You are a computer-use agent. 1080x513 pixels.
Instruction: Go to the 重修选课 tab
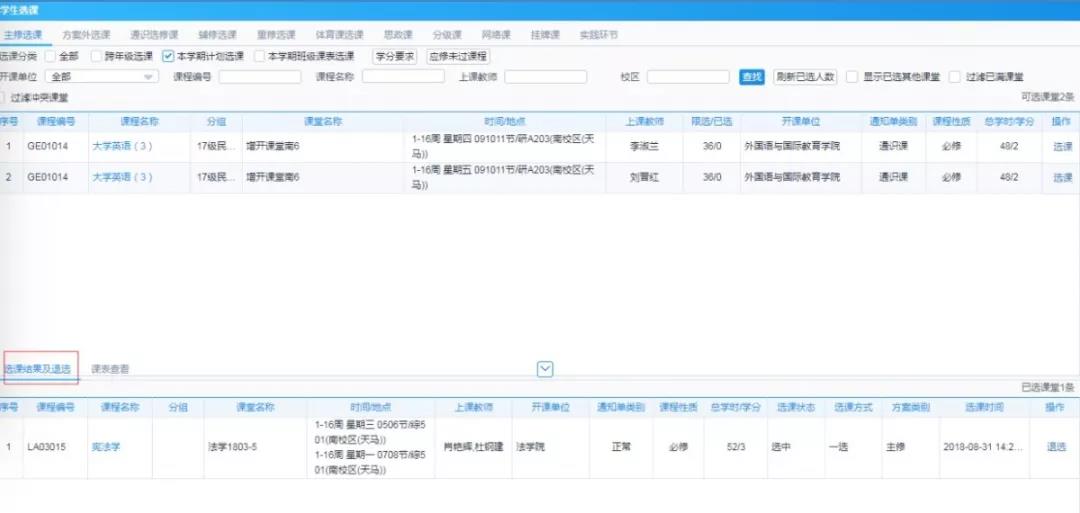(274, 35)
